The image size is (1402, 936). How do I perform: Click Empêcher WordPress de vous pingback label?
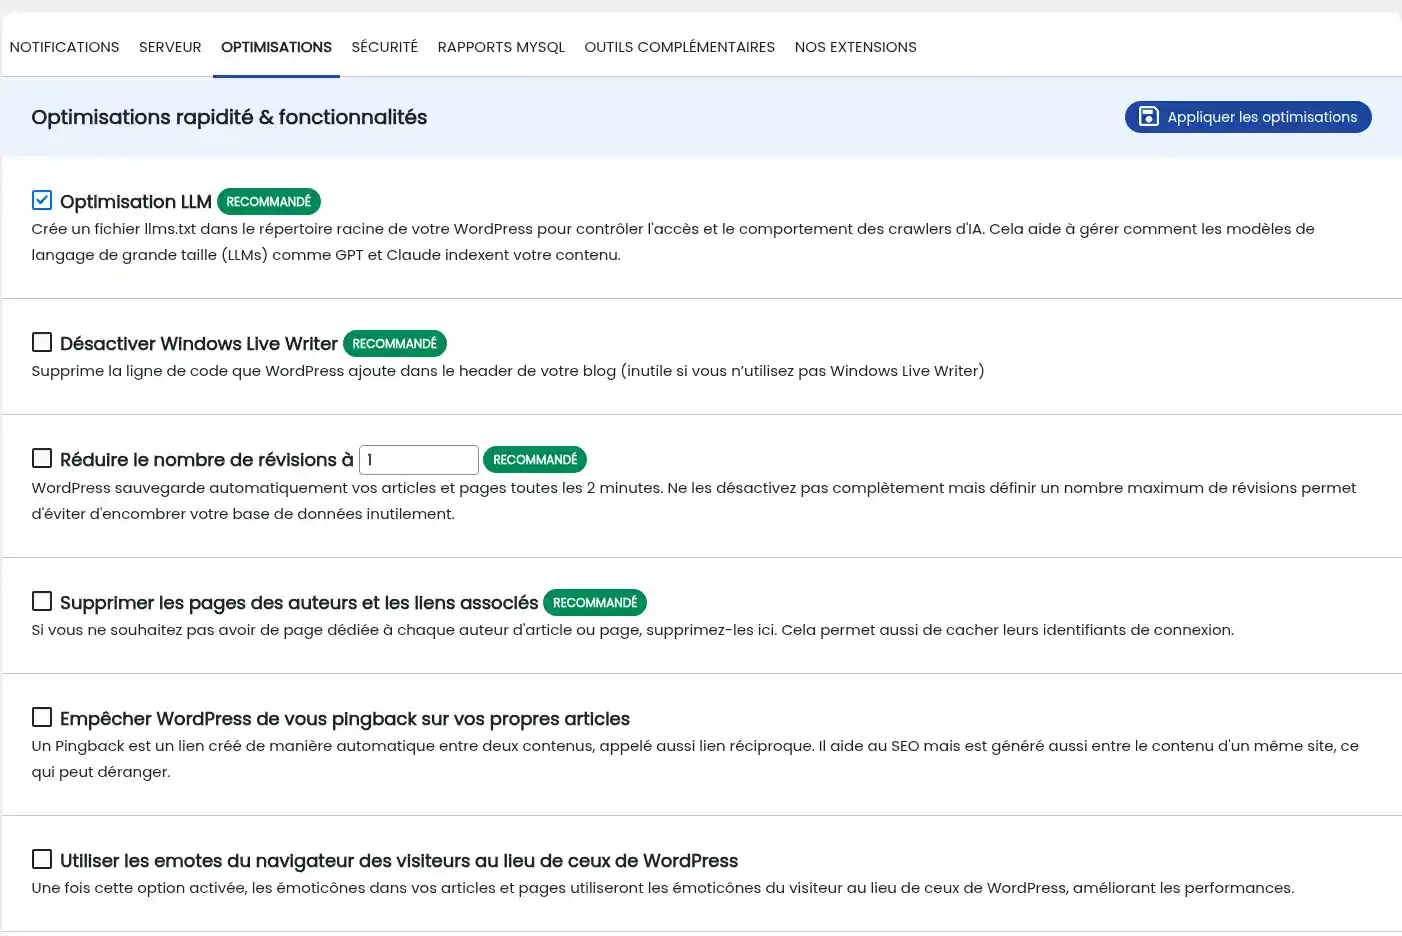click(x=345, y=719)
